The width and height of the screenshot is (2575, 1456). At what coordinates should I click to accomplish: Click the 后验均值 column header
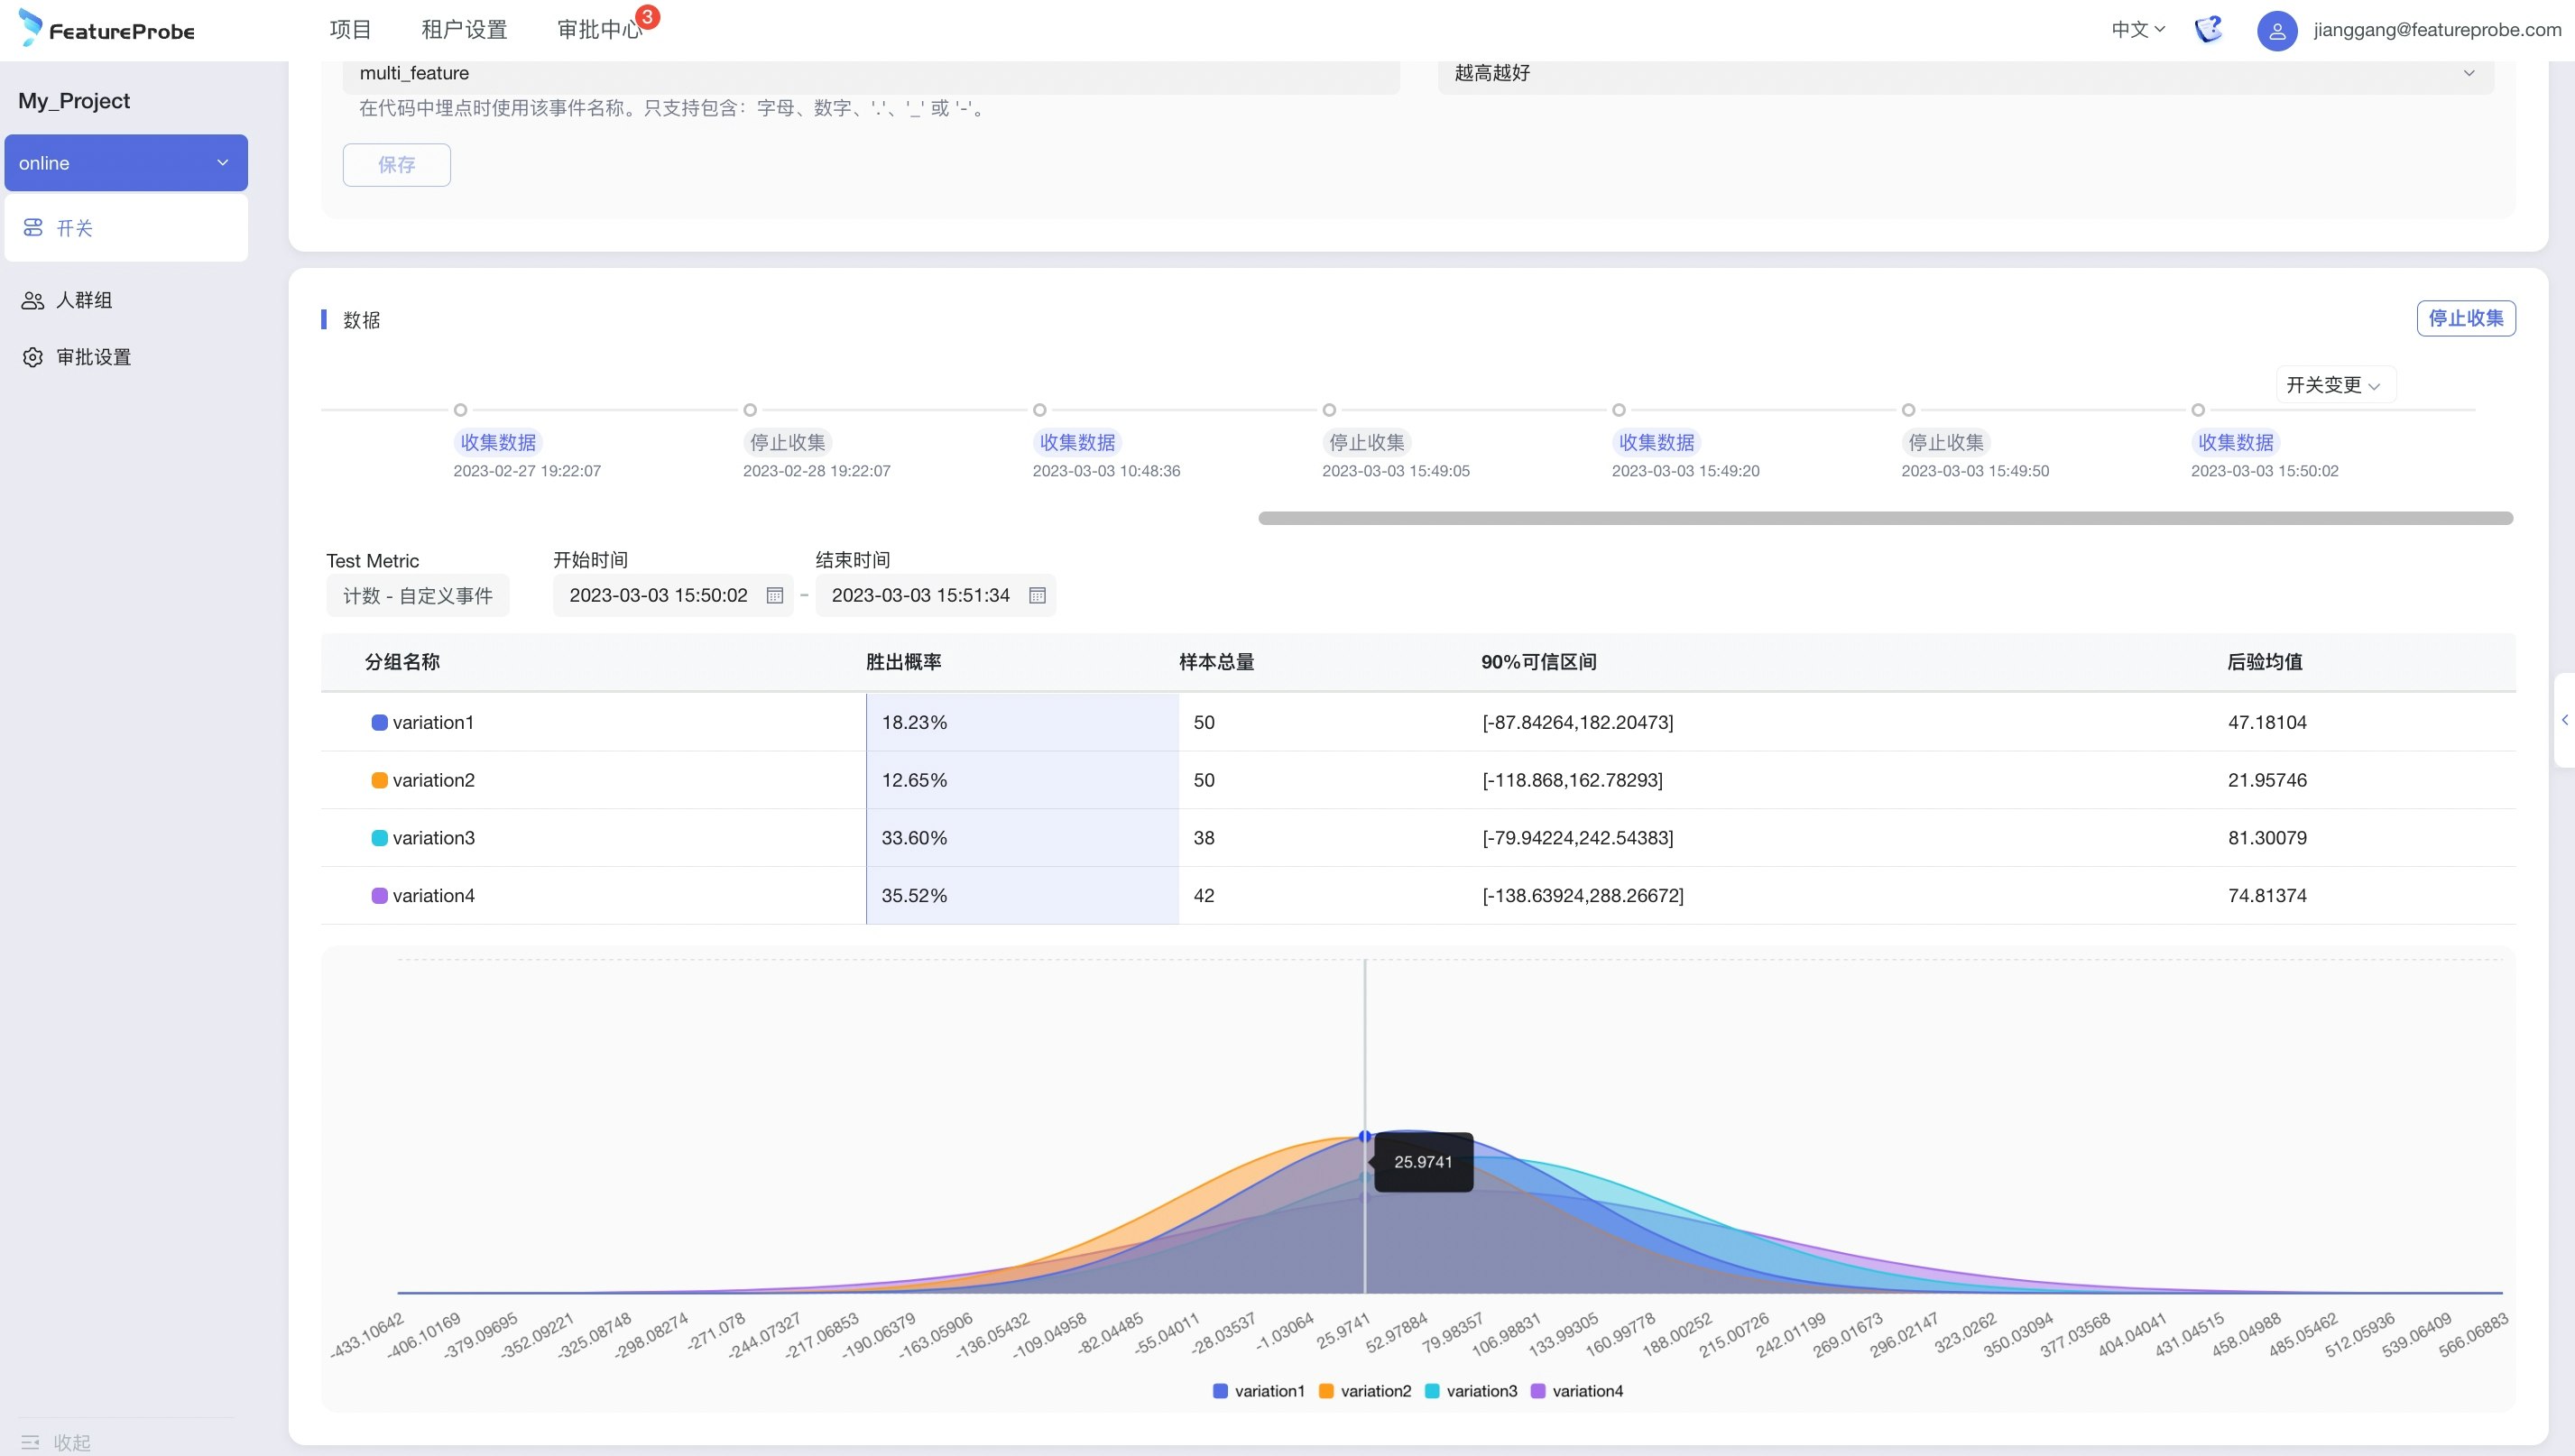[2265, 662]
